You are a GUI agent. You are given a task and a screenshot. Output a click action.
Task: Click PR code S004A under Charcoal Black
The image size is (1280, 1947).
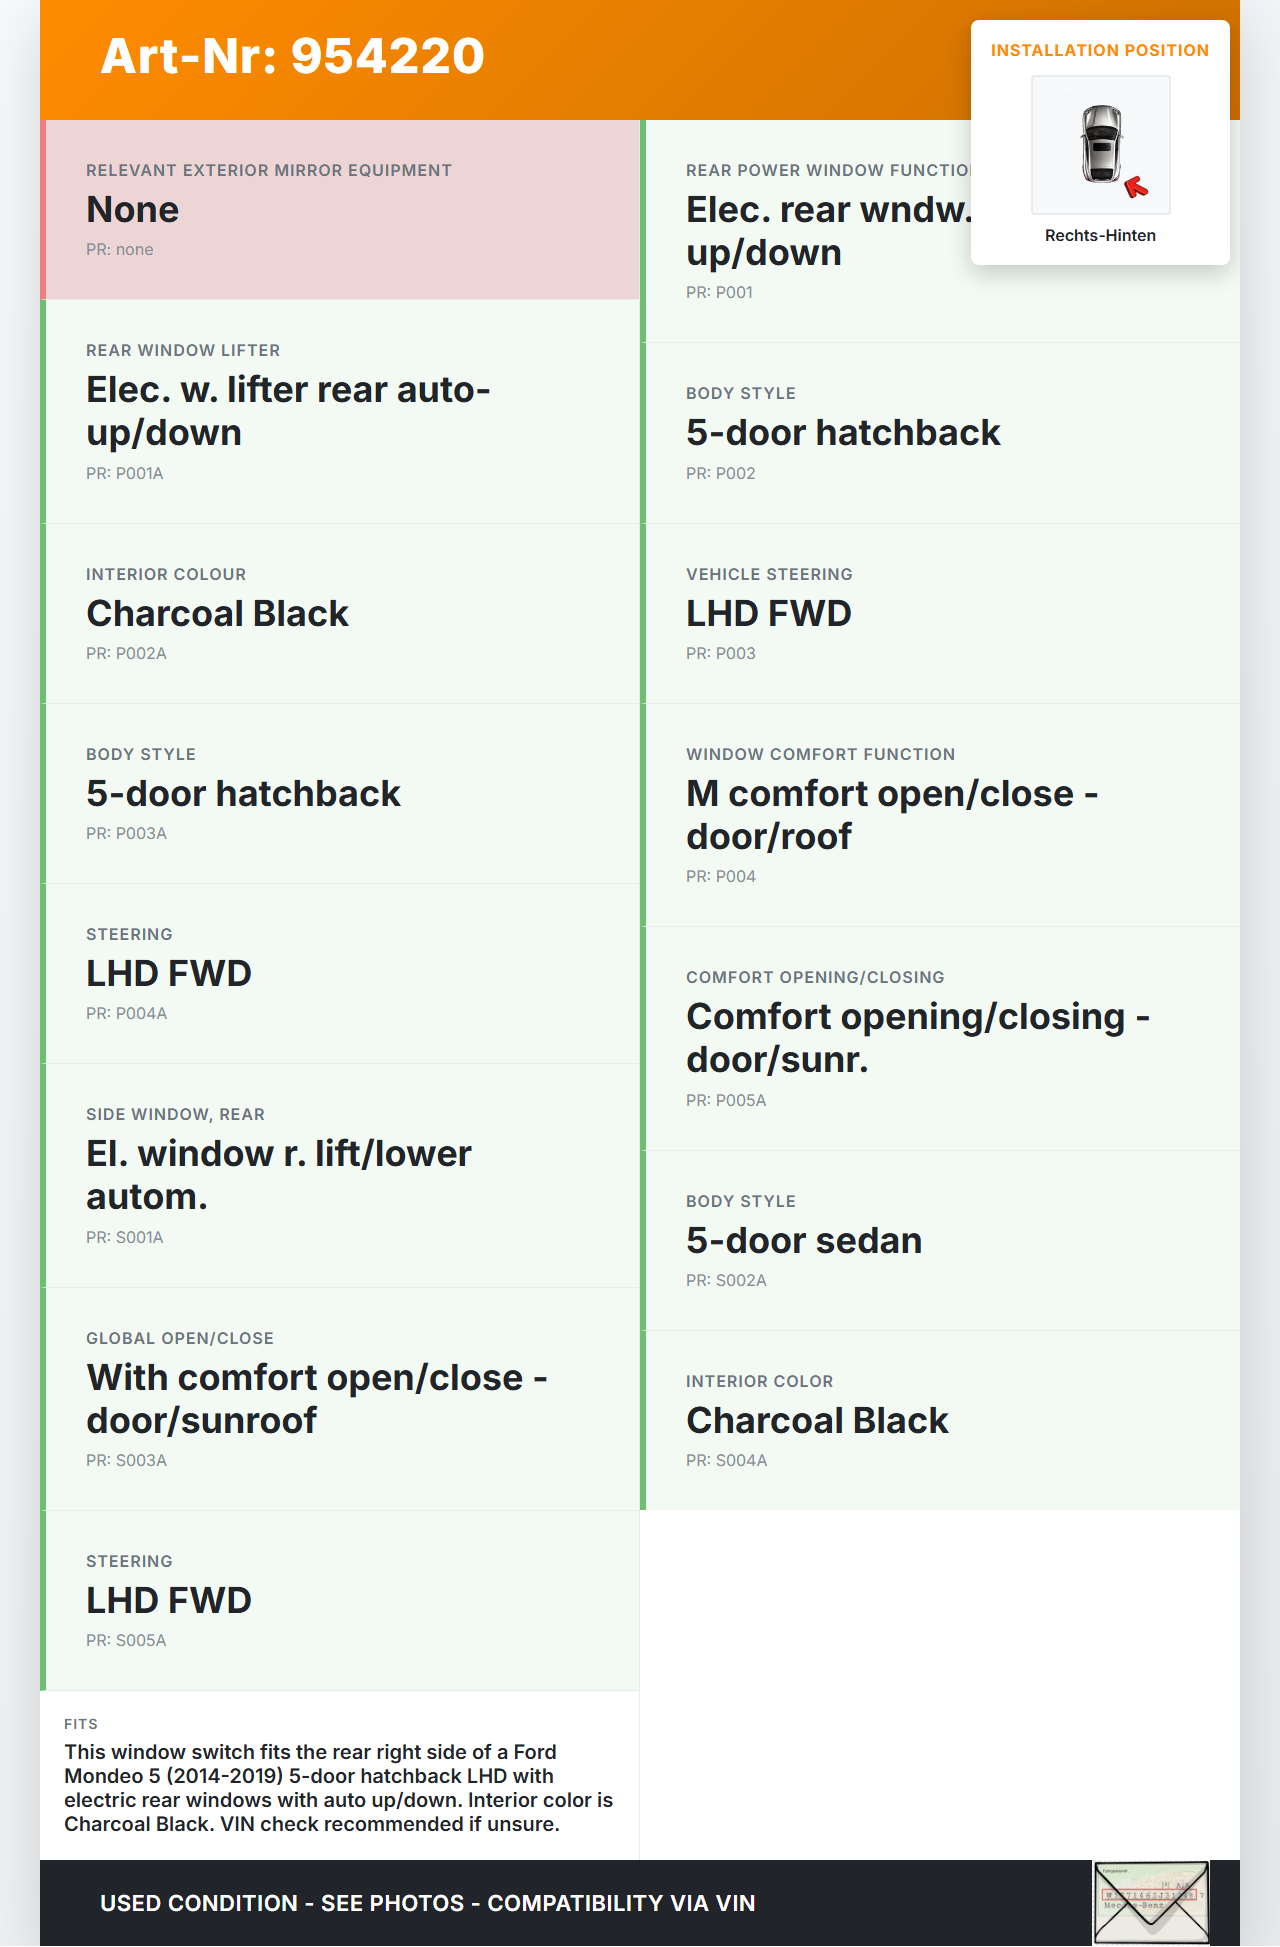click(726, 1460)
